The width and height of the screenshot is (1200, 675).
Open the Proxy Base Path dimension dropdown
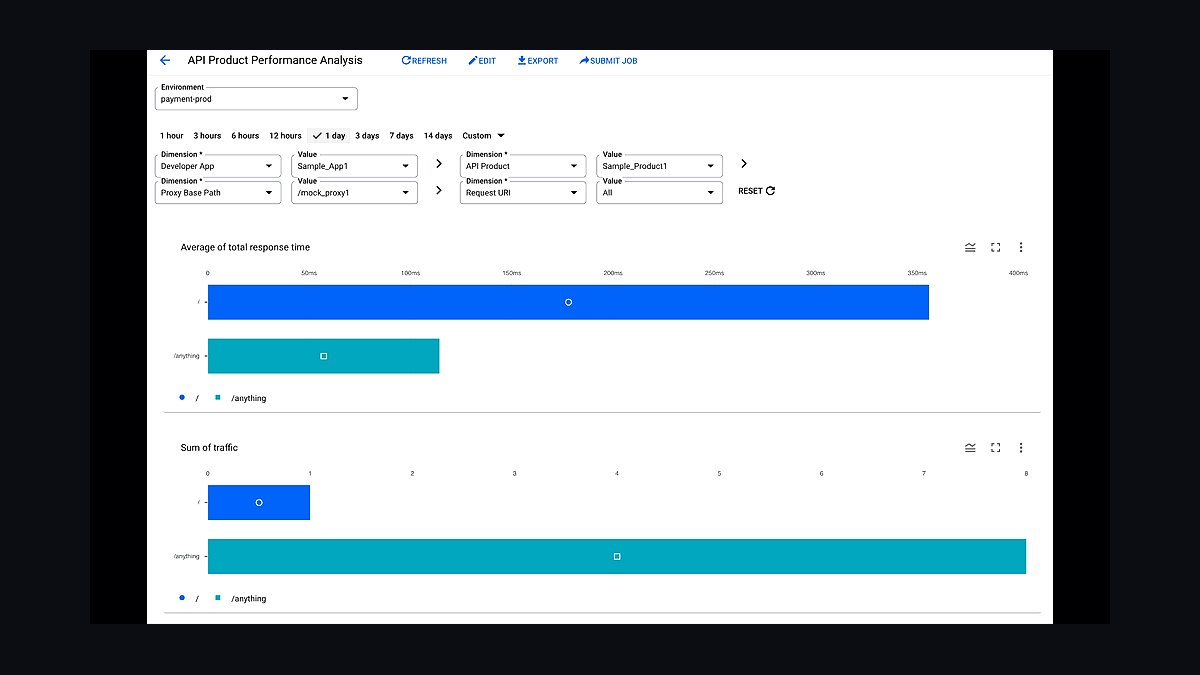pyautogui.click(x=218, y=192)
